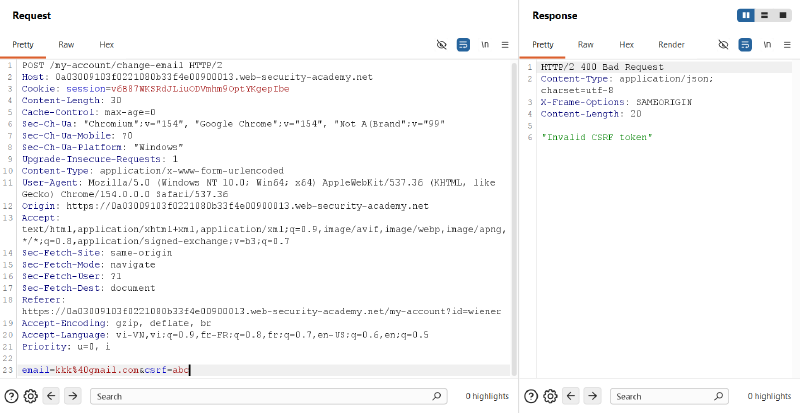This screenshot has width=800, height=413.
Task: Toggle \n show newline in Response pane
Action: [x=767, y=45]
